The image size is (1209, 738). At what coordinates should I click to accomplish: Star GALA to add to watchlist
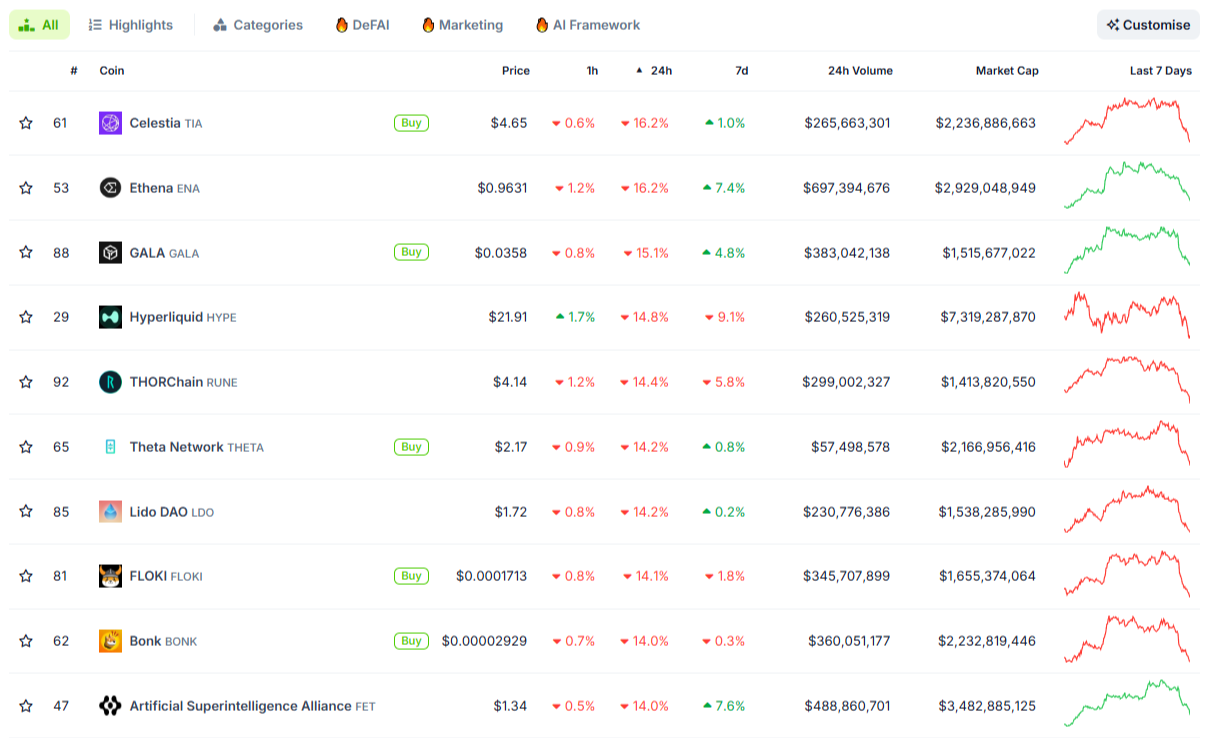(26, 253)
